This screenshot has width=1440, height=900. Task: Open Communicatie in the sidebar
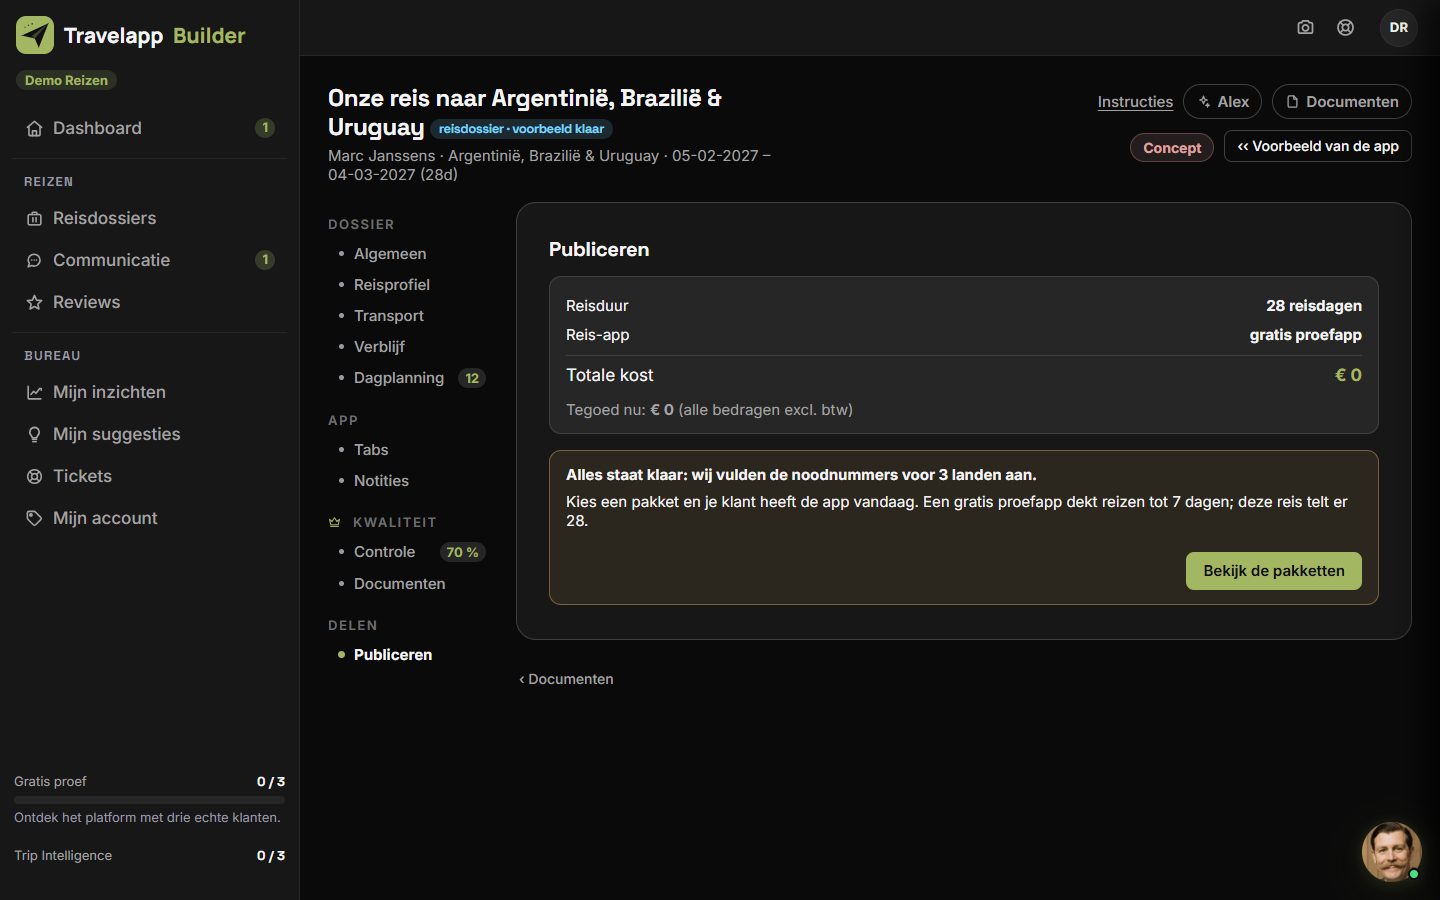[x=150, y=260]
